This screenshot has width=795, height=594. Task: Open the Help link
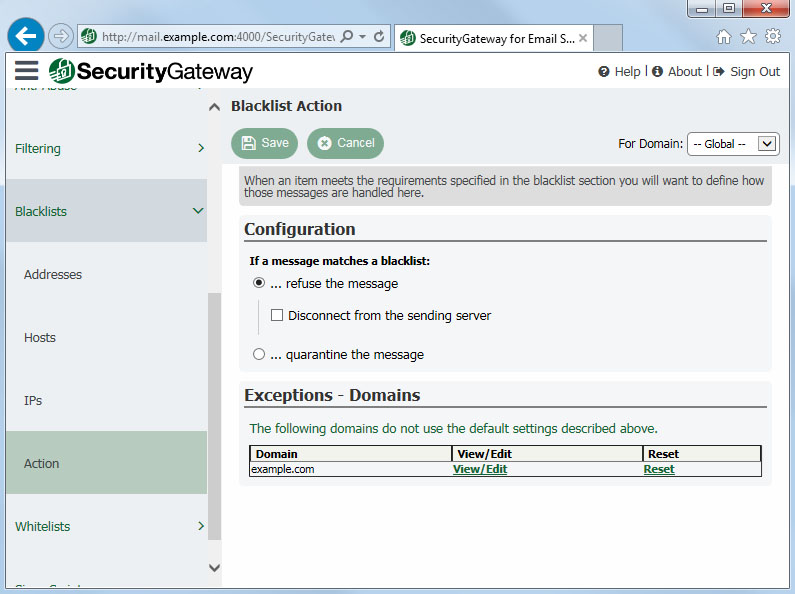[627, 71]
